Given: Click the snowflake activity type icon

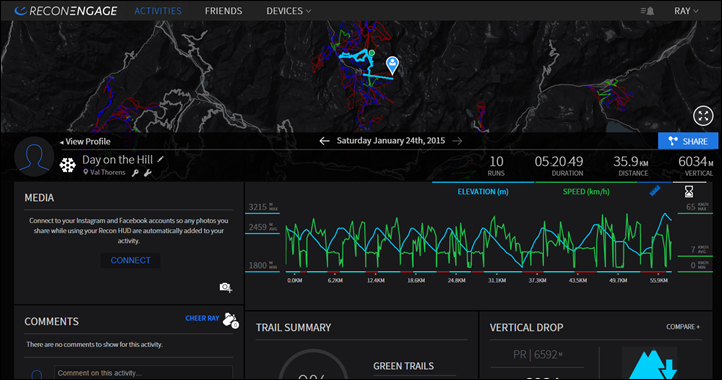Looking at the screenshot, I should pyautogui.click(x=68, y=165).
